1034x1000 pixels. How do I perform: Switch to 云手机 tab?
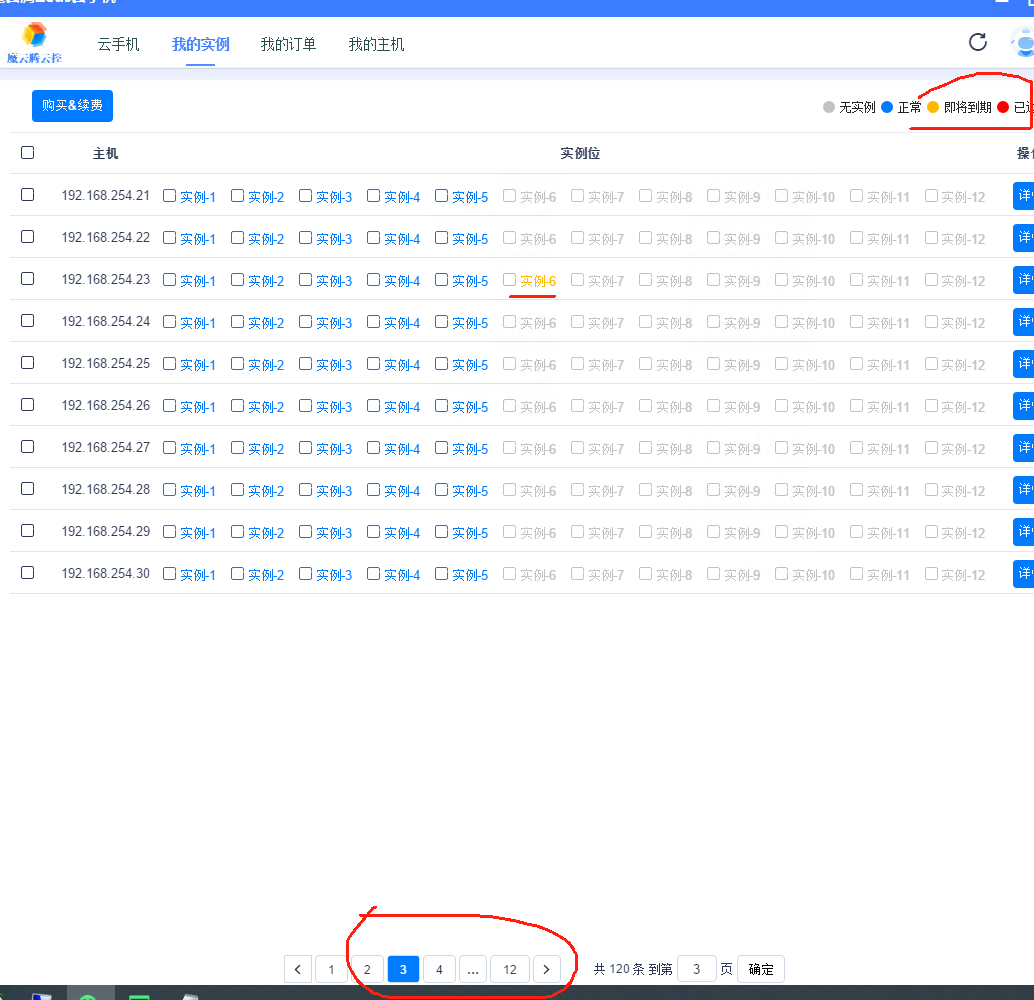118,44
